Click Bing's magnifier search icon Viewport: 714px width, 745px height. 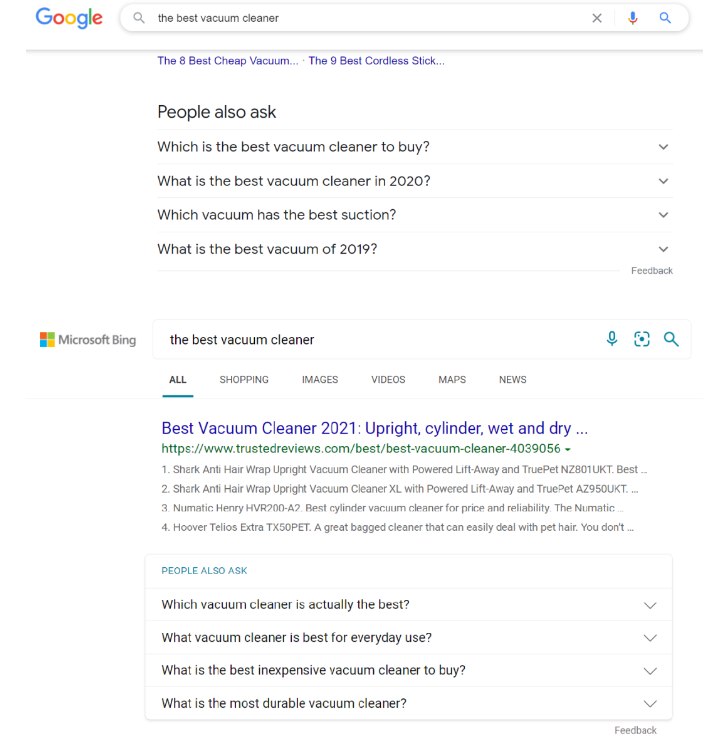671,339
